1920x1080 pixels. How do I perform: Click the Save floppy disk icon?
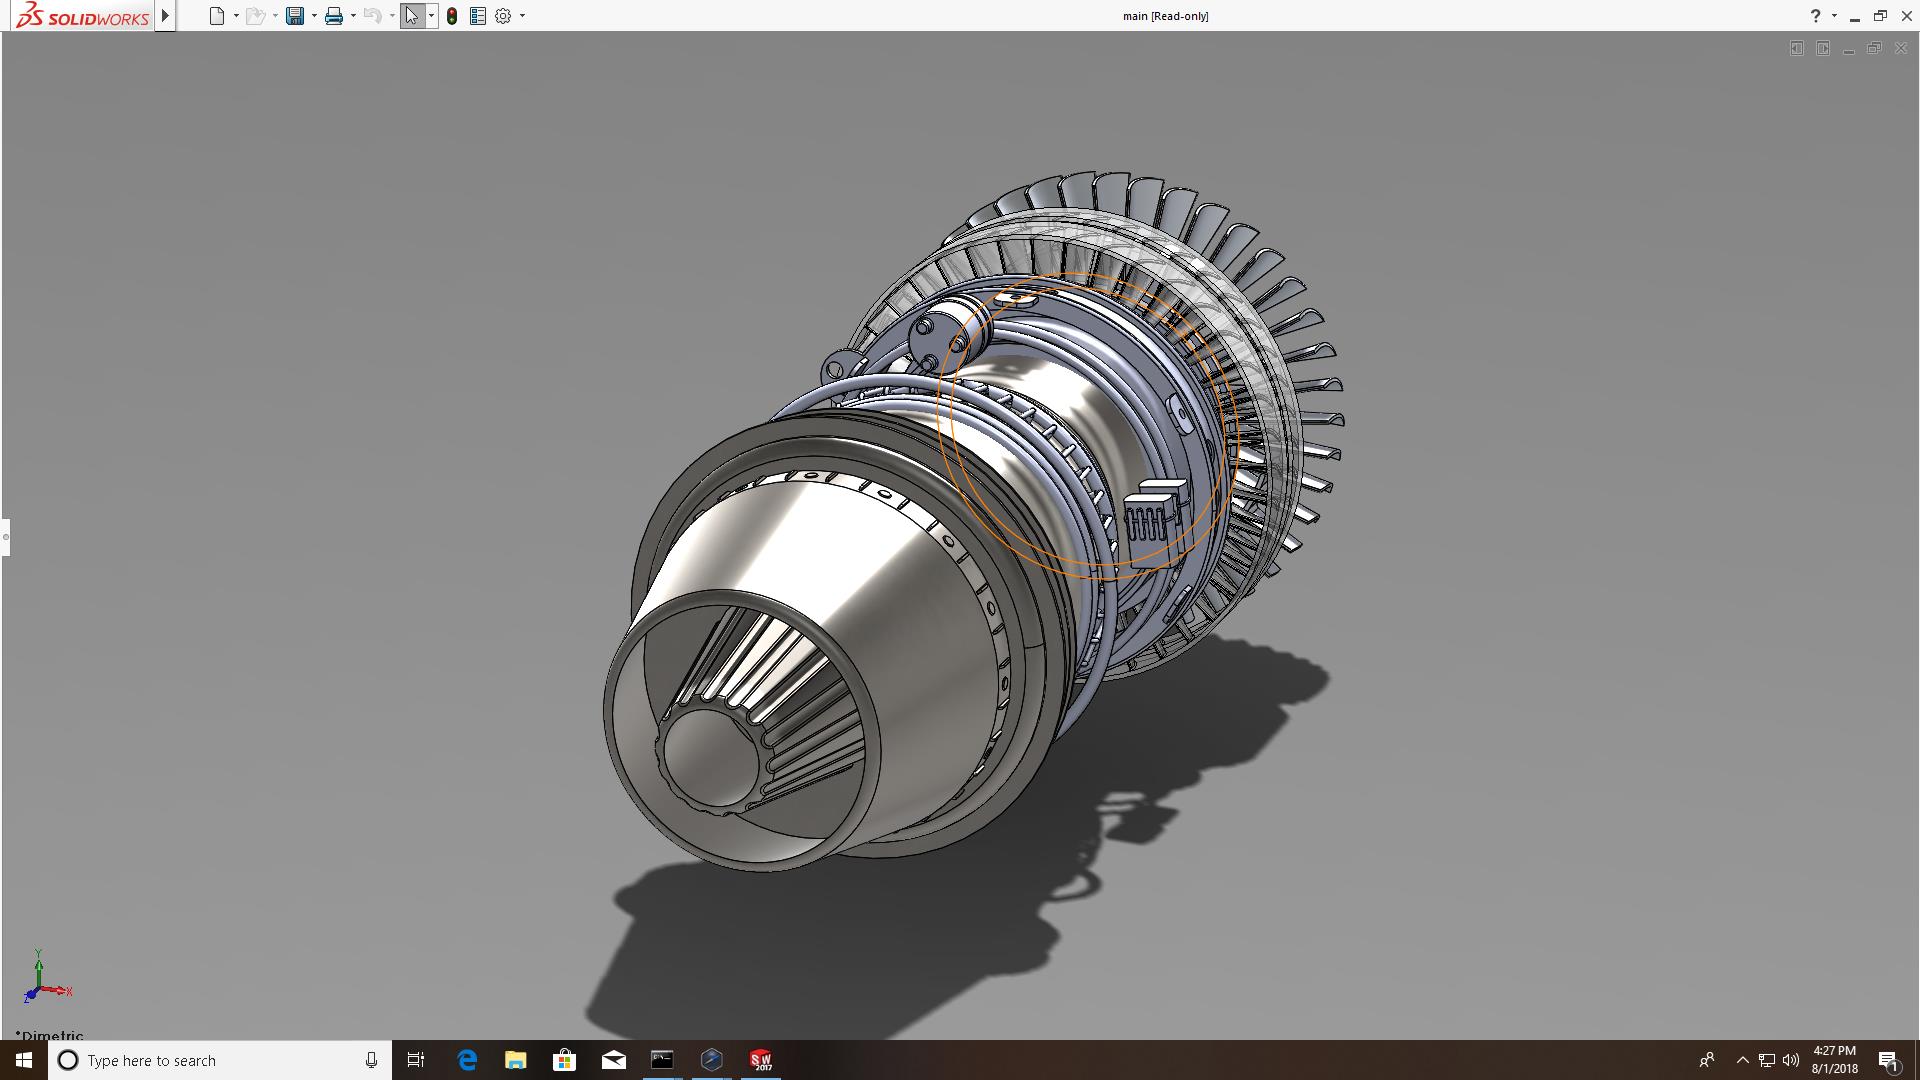point(295,16)
